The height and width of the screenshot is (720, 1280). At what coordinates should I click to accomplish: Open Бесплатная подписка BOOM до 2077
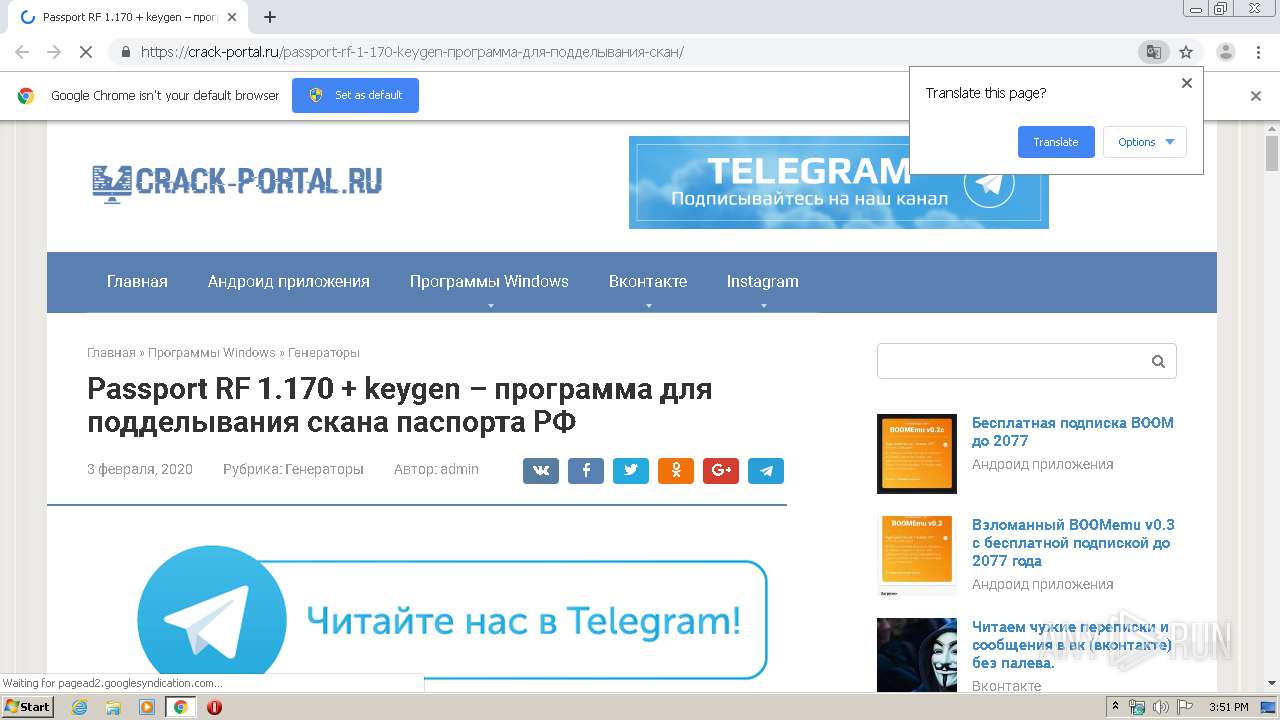1073,432
